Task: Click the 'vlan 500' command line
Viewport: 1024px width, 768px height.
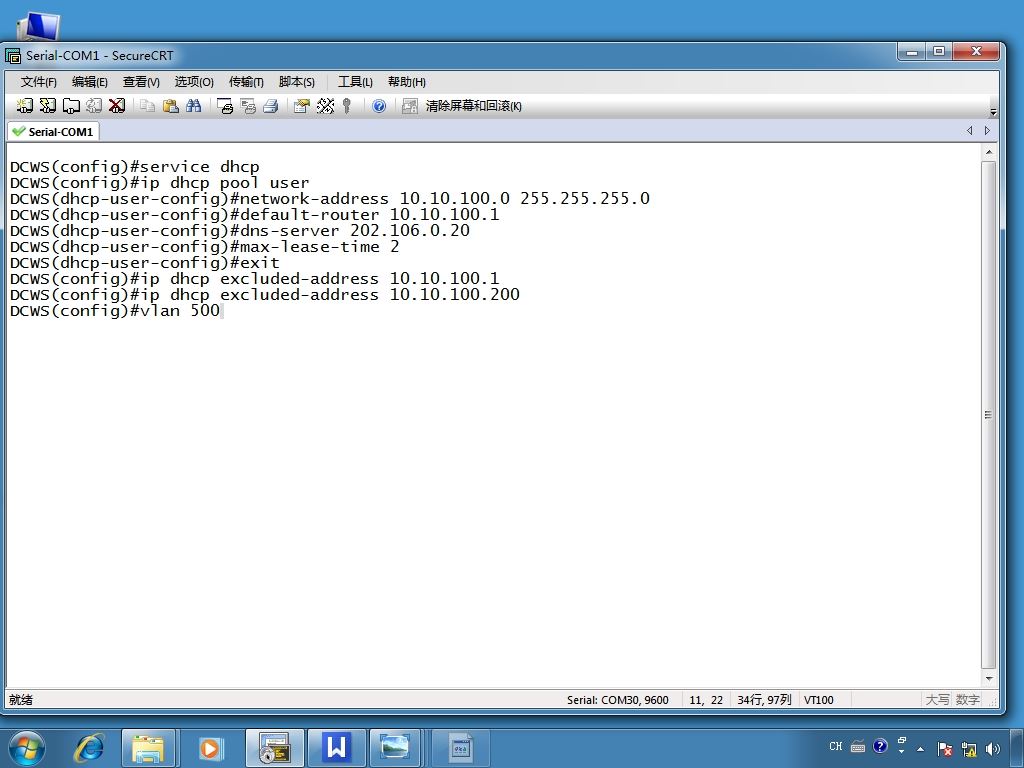Action: click(x=115, y=310)
